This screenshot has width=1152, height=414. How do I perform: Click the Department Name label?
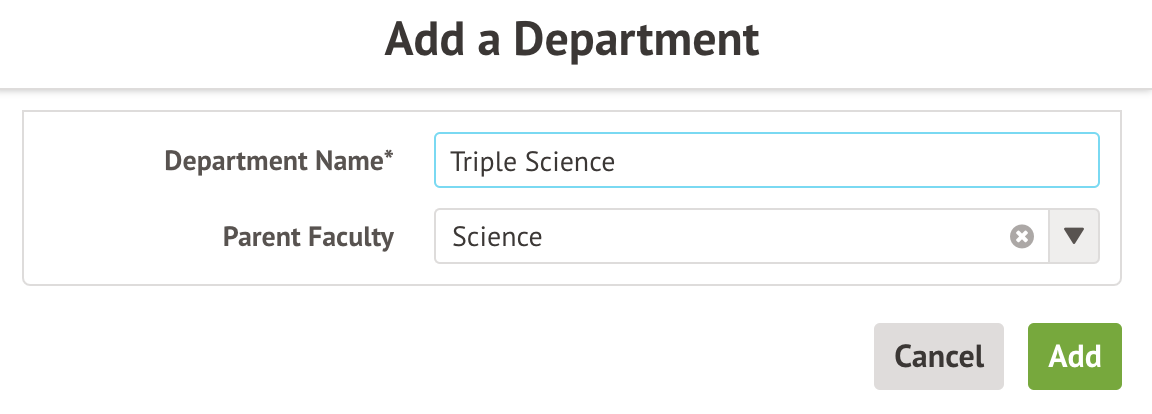coord(274,161)
